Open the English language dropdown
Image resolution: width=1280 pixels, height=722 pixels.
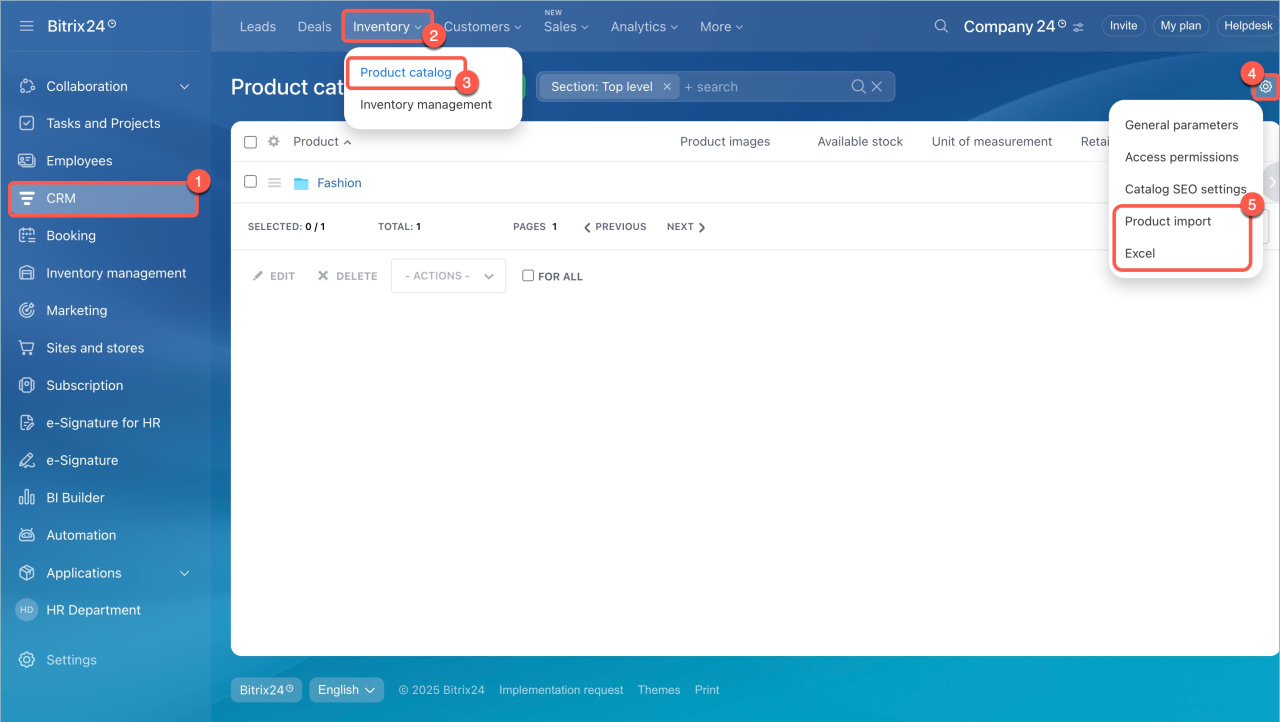[346, 689]
